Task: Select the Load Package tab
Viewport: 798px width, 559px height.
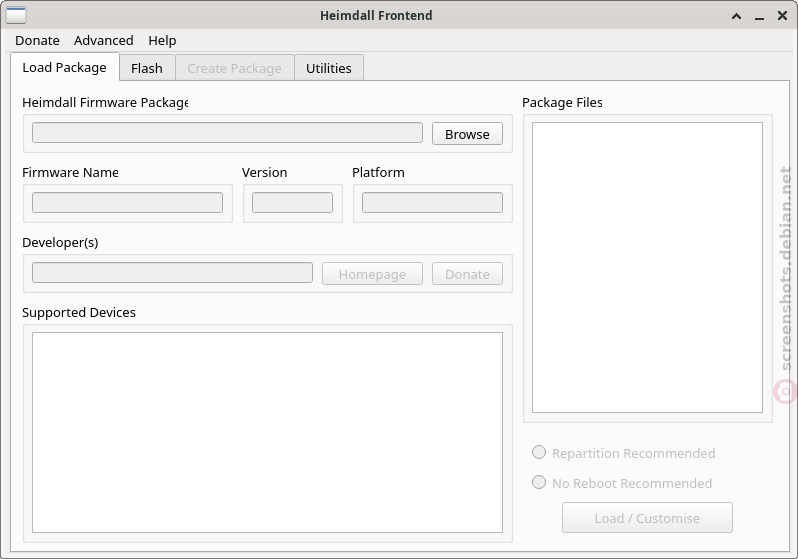Action: [65, 67]
